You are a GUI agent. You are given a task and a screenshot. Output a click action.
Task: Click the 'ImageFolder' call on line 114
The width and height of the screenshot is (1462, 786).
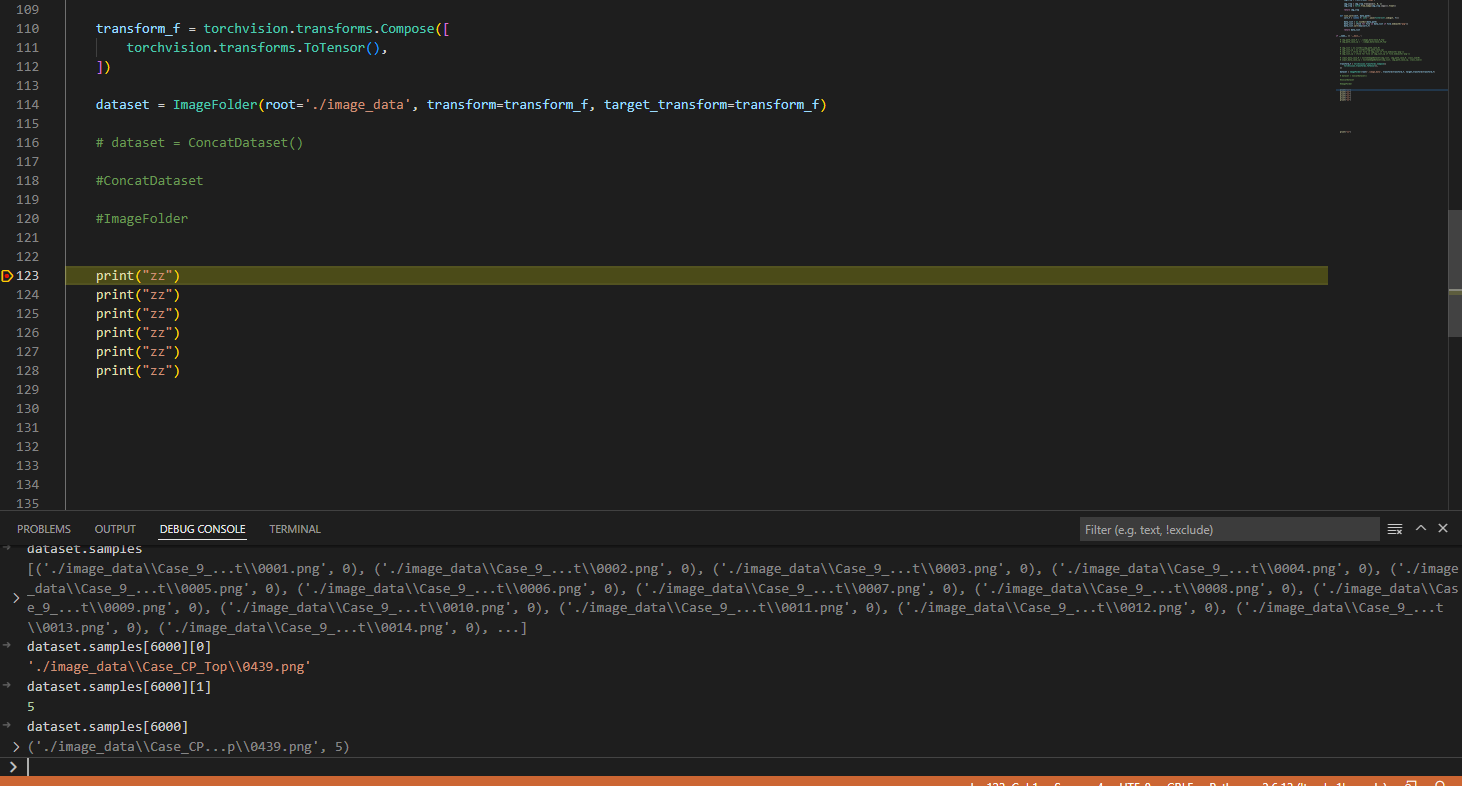tap(215, 104)
